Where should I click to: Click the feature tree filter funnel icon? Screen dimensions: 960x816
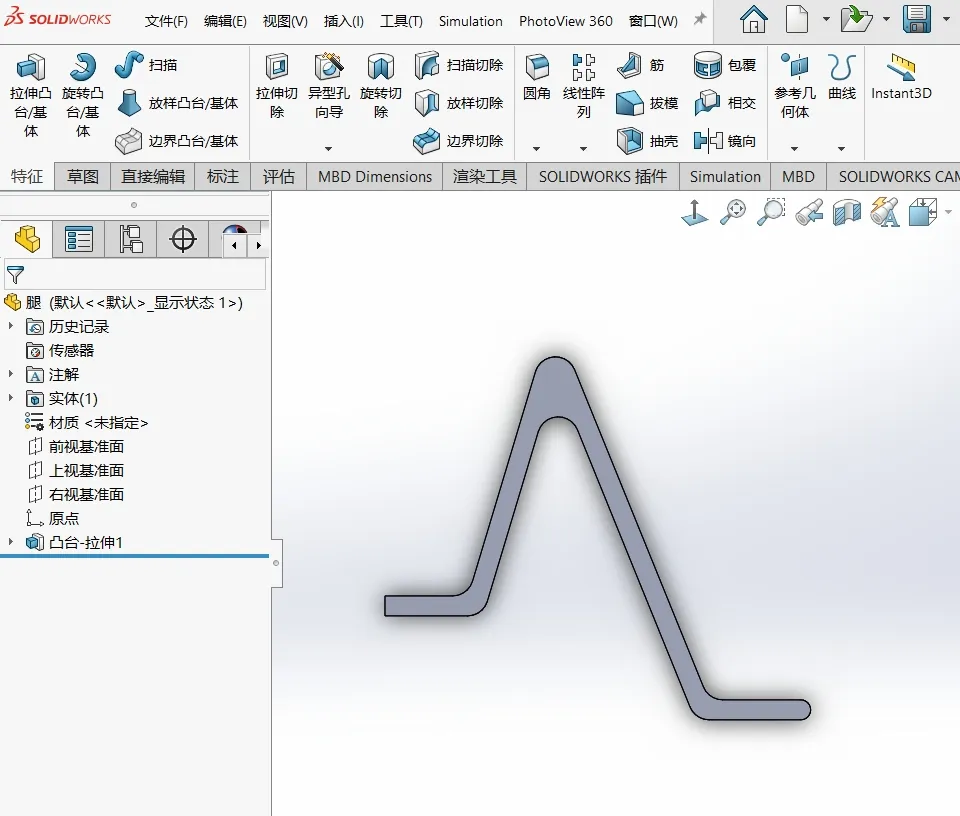point(15,275)
